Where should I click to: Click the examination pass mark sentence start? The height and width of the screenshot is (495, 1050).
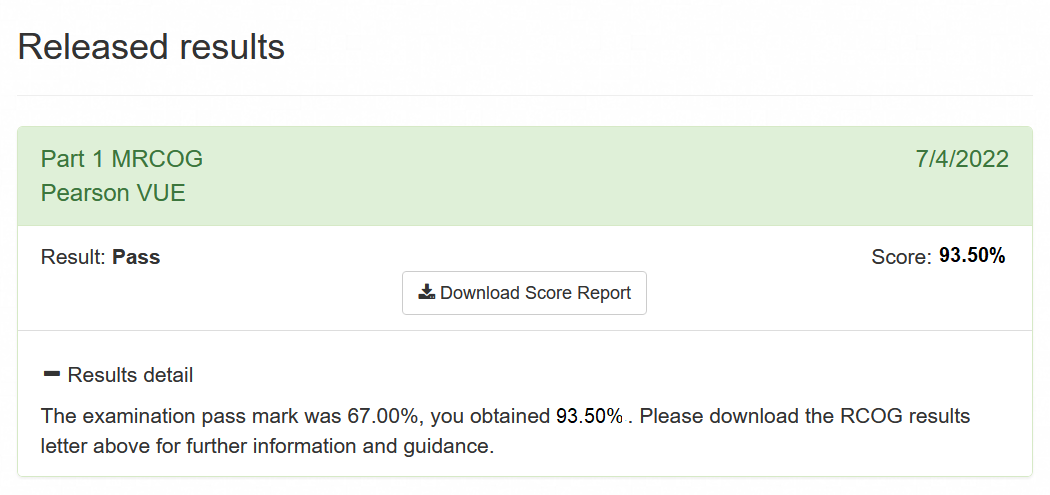[x=192, y=416]
